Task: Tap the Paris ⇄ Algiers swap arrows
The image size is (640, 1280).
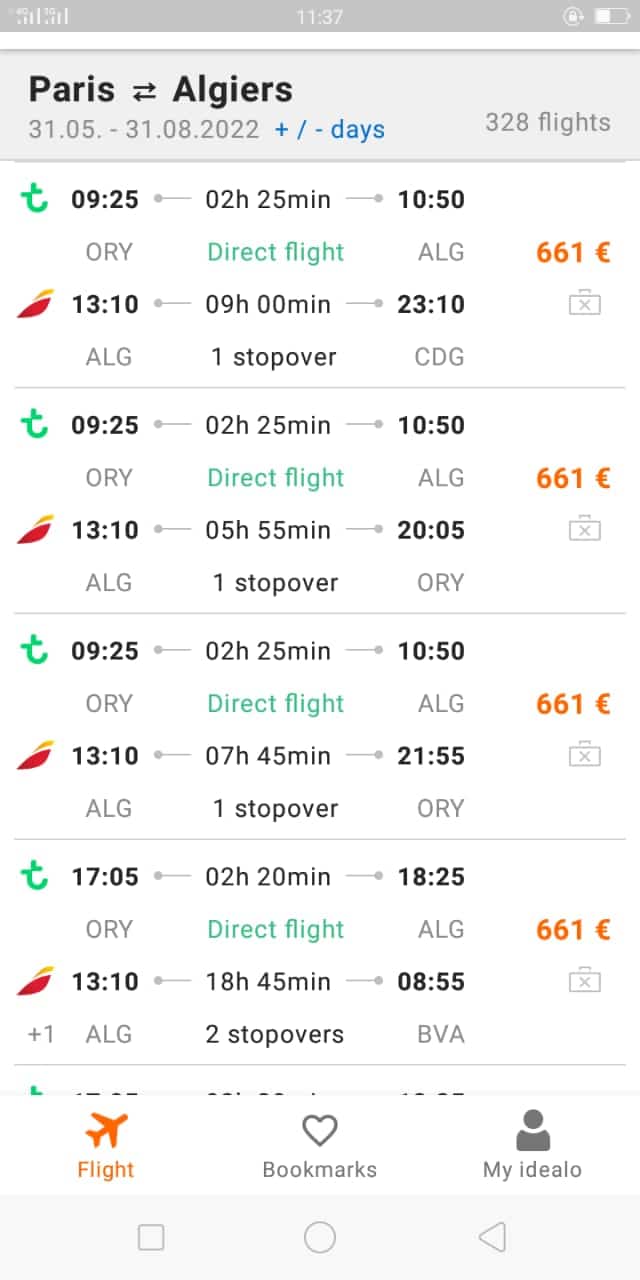Action: coord(145,91)
